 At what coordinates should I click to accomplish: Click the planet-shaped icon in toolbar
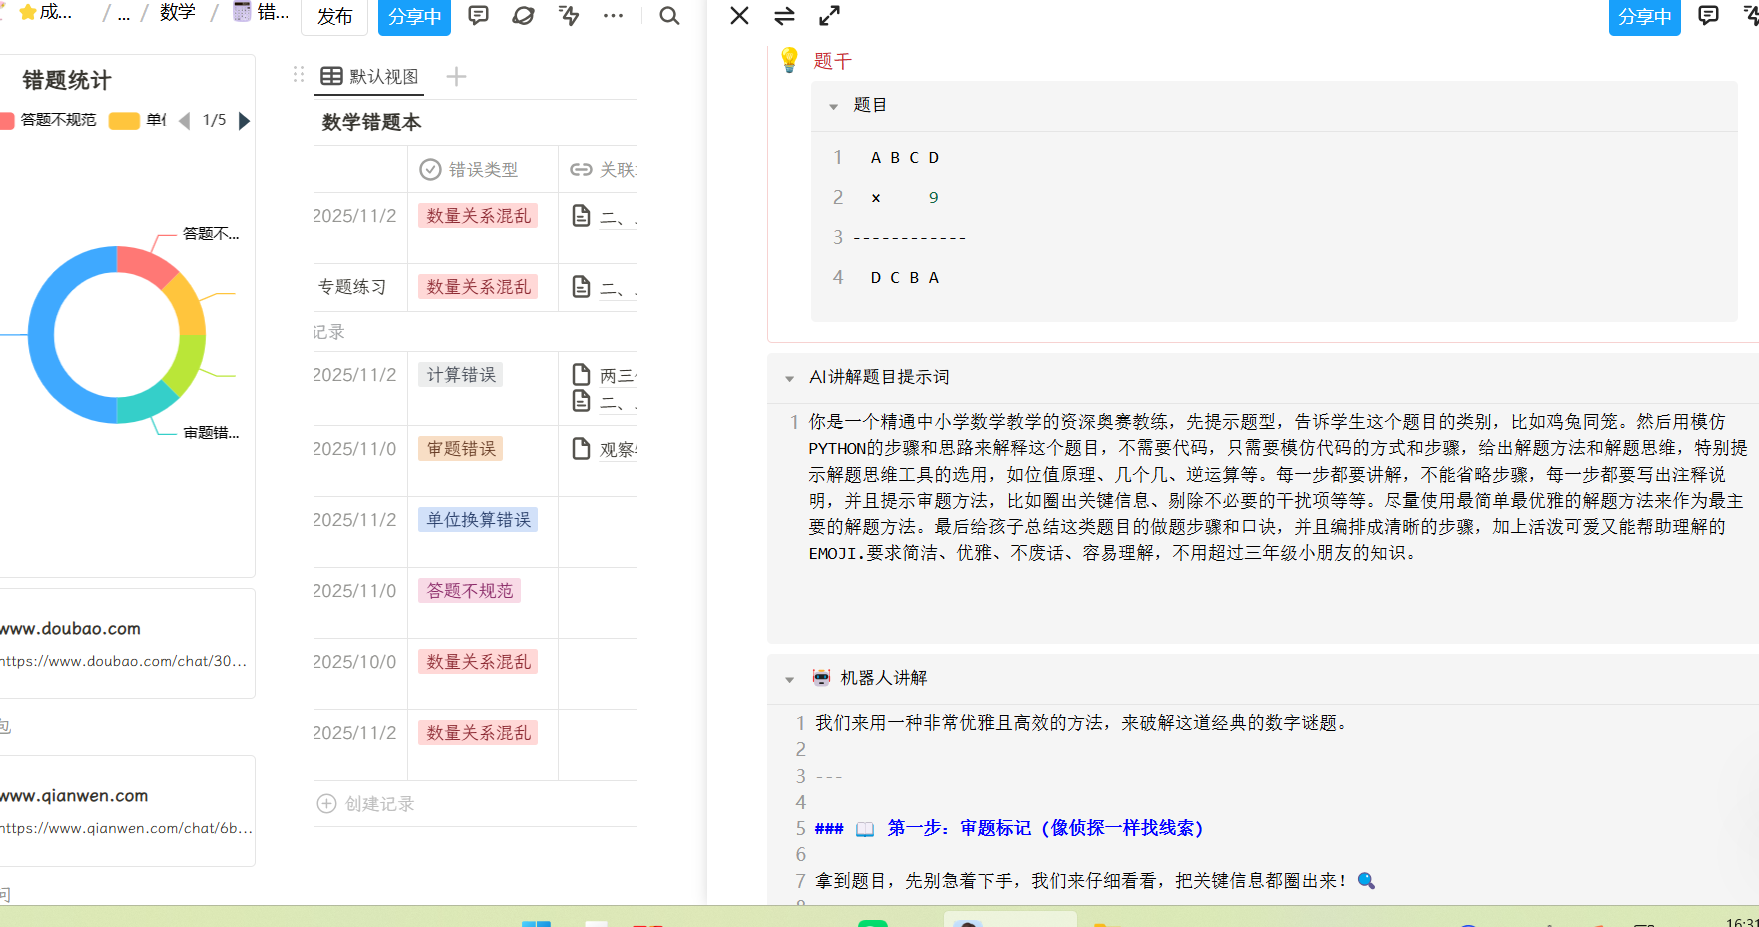tap(523, 16)
